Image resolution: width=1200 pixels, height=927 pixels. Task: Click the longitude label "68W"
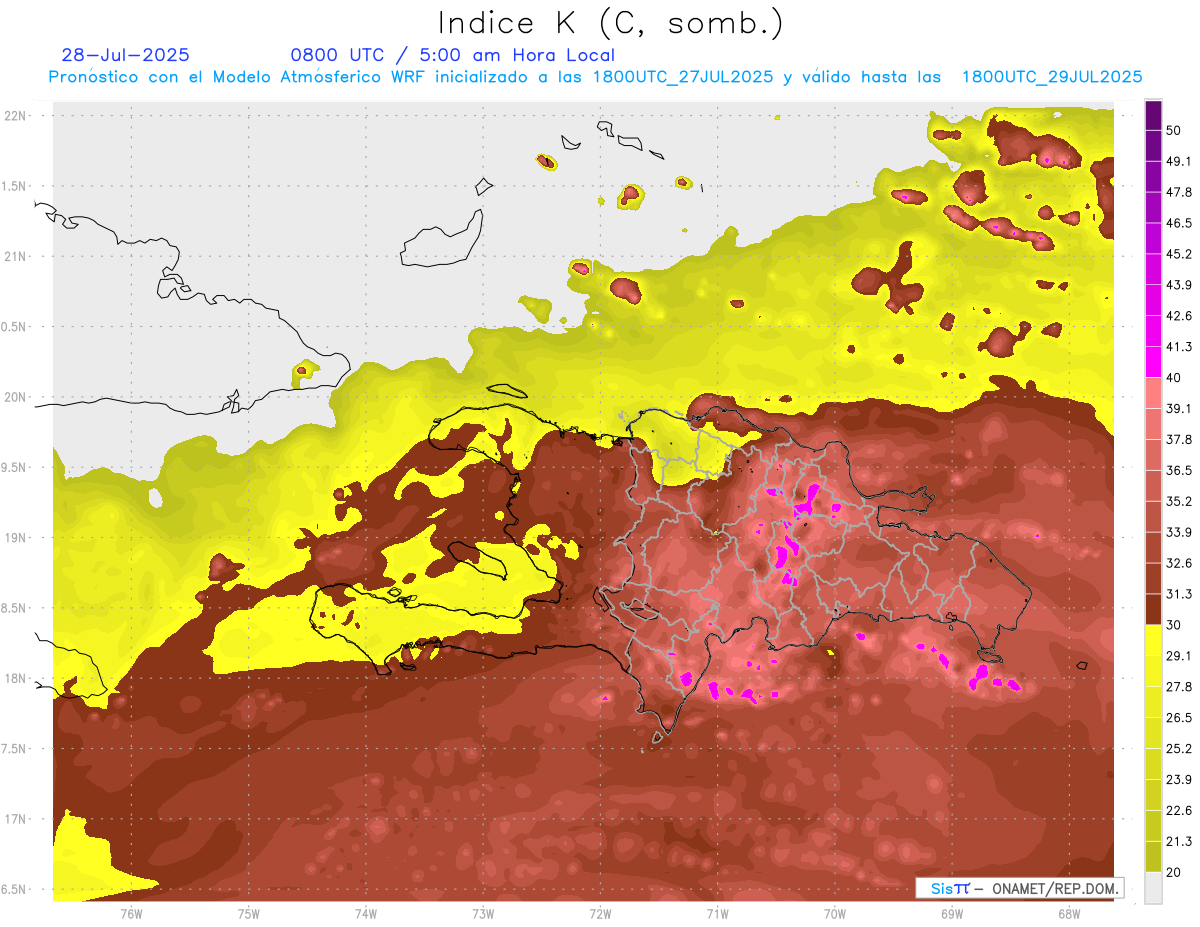[1068, 914]
